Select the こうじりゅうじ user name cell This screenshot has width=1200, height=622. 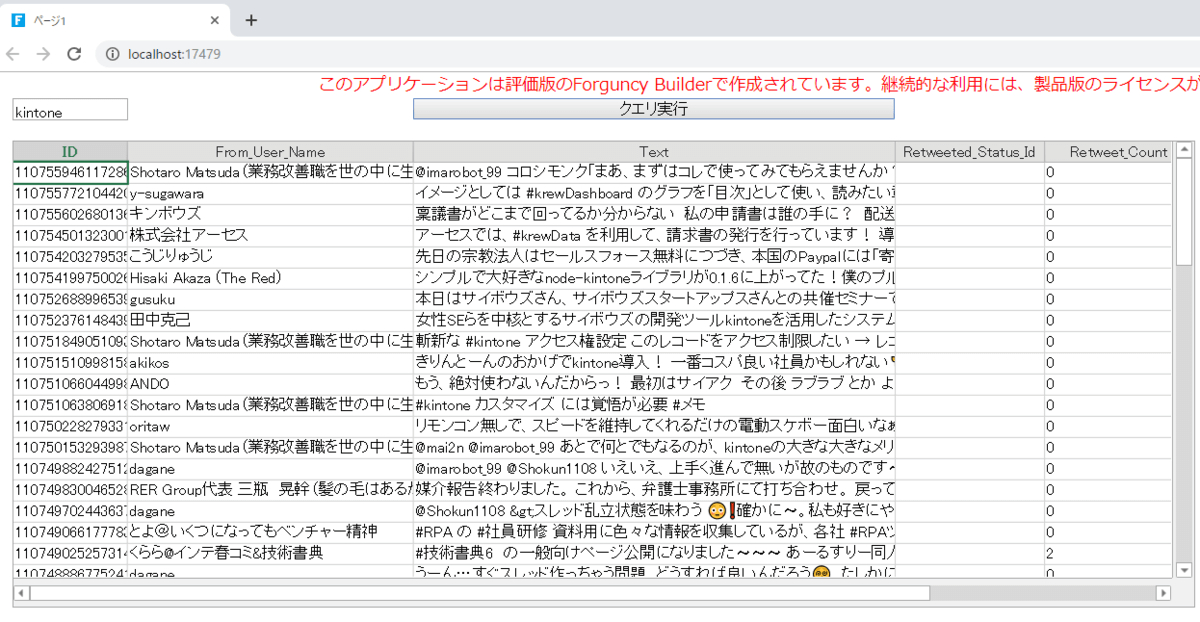tap(271, 257)
